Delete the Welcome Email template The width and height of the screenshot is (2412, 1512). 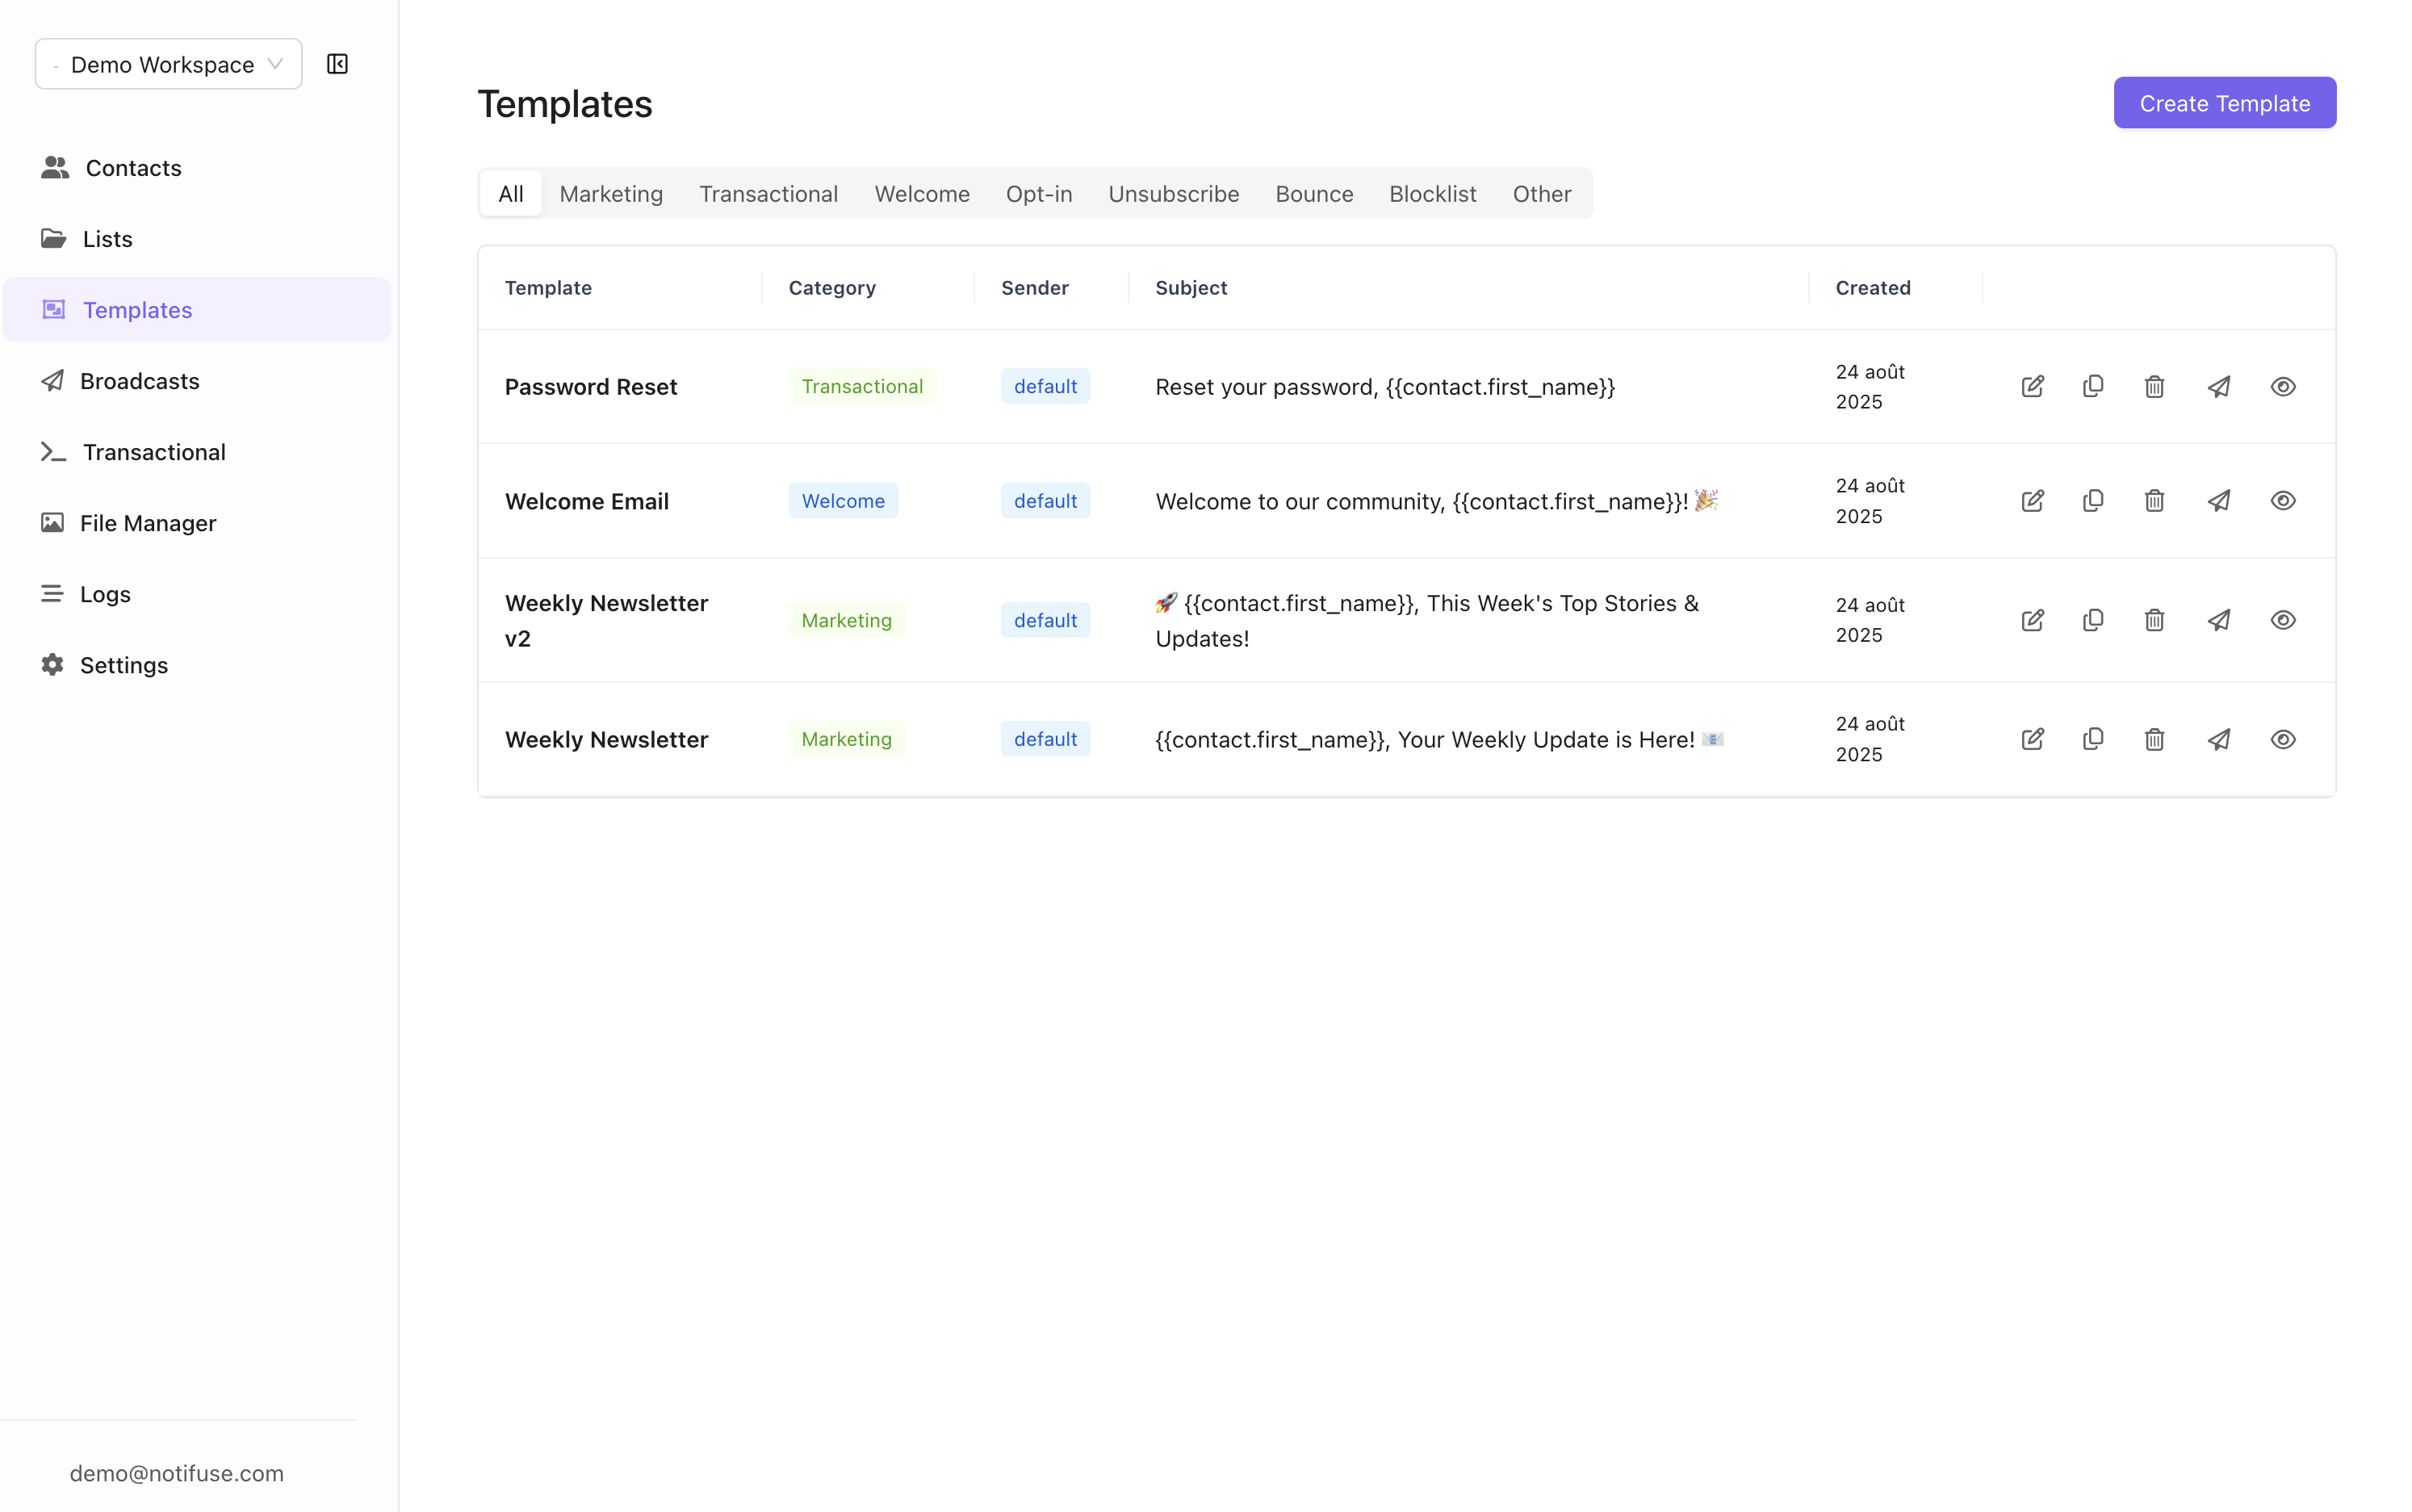(2154, 501)
